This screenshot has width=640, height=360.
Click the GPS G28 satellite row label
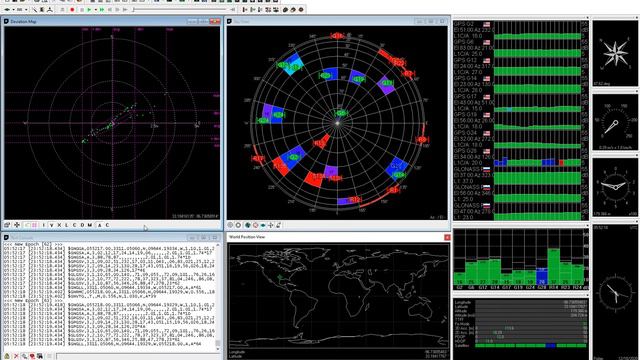pos(465,151)
